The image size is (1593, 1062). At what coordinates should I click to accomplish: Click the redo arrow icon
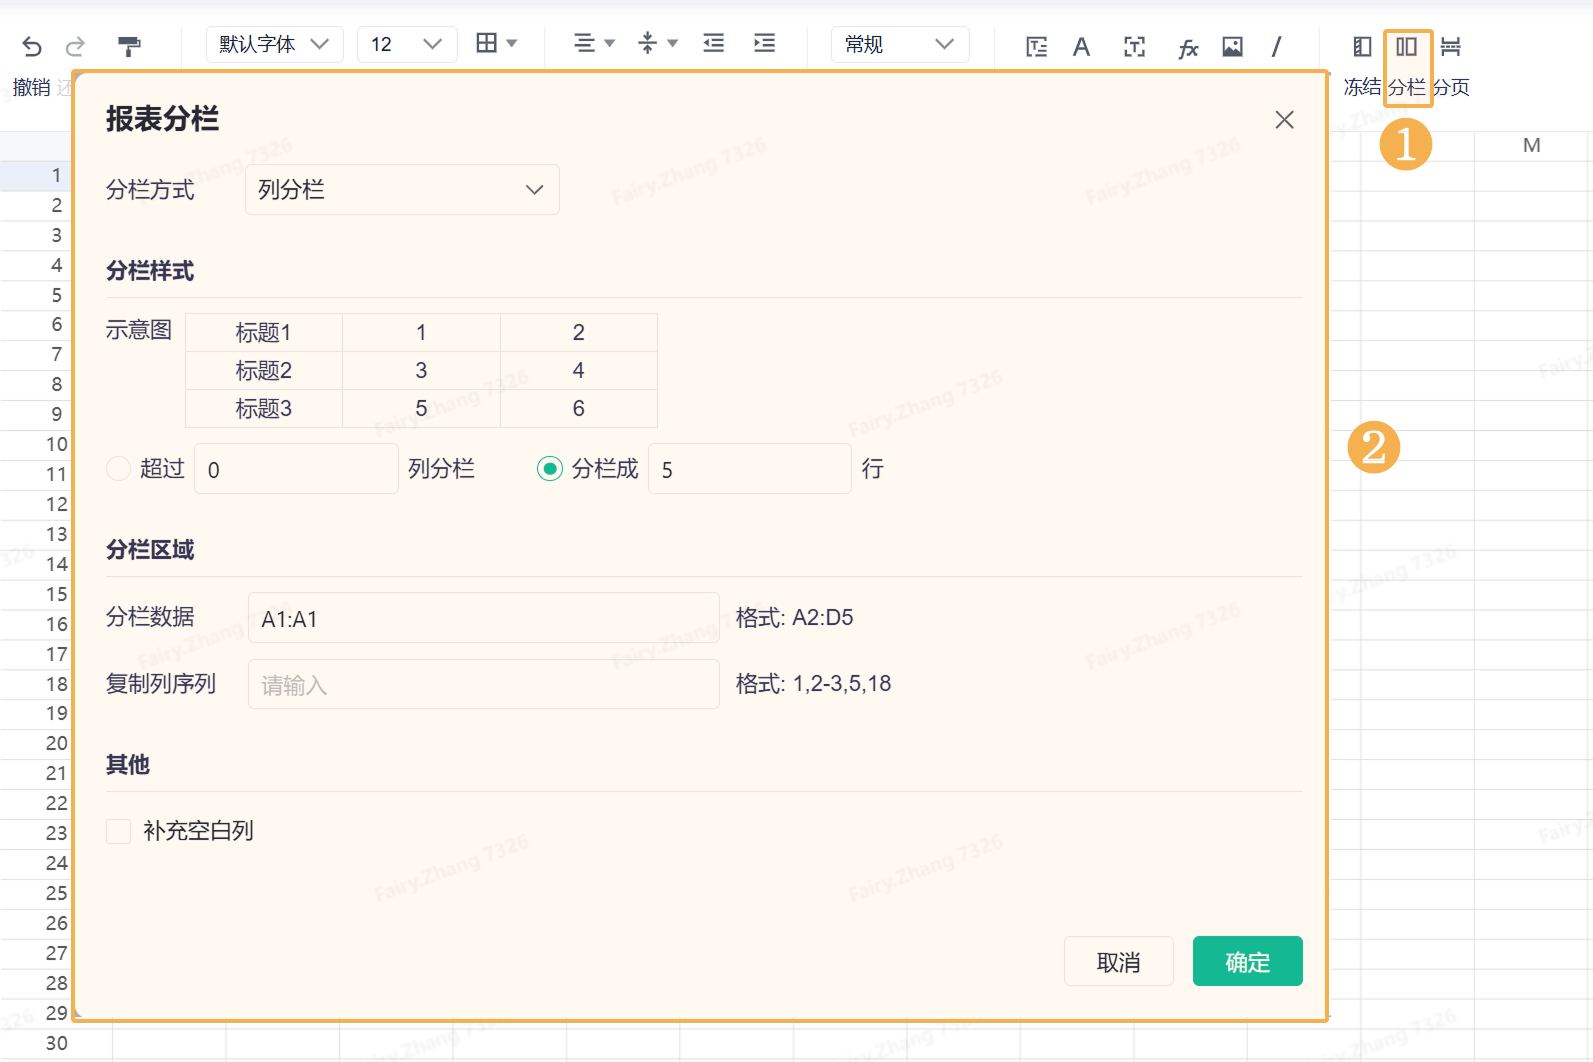(75, 46)
